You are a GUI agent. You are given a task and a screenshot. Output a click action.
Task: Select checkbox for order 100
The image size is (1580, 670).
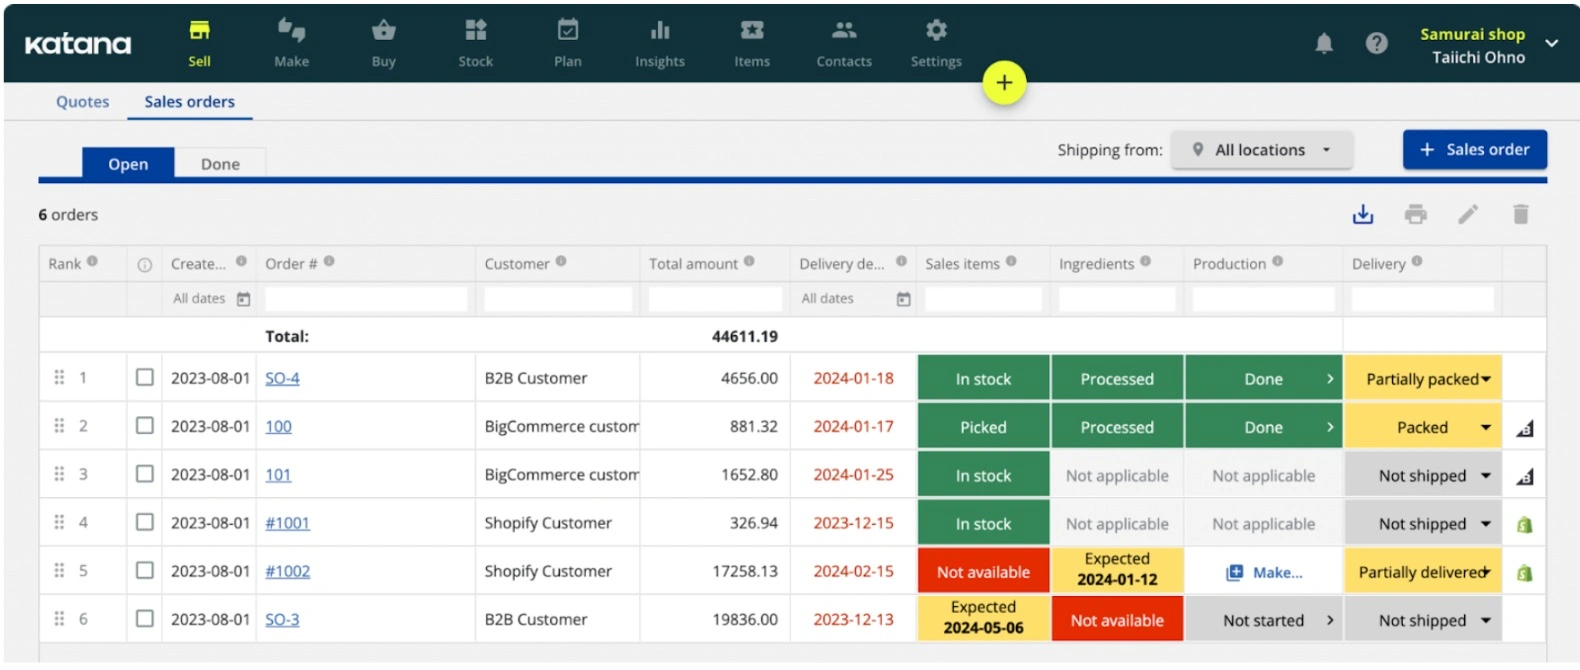point(145,425)
